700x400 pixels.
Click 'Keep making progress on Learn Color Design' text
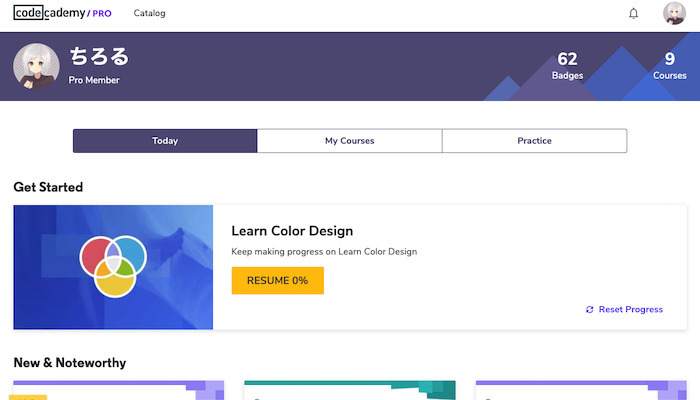pyautogui.click(x=324, y=252)
